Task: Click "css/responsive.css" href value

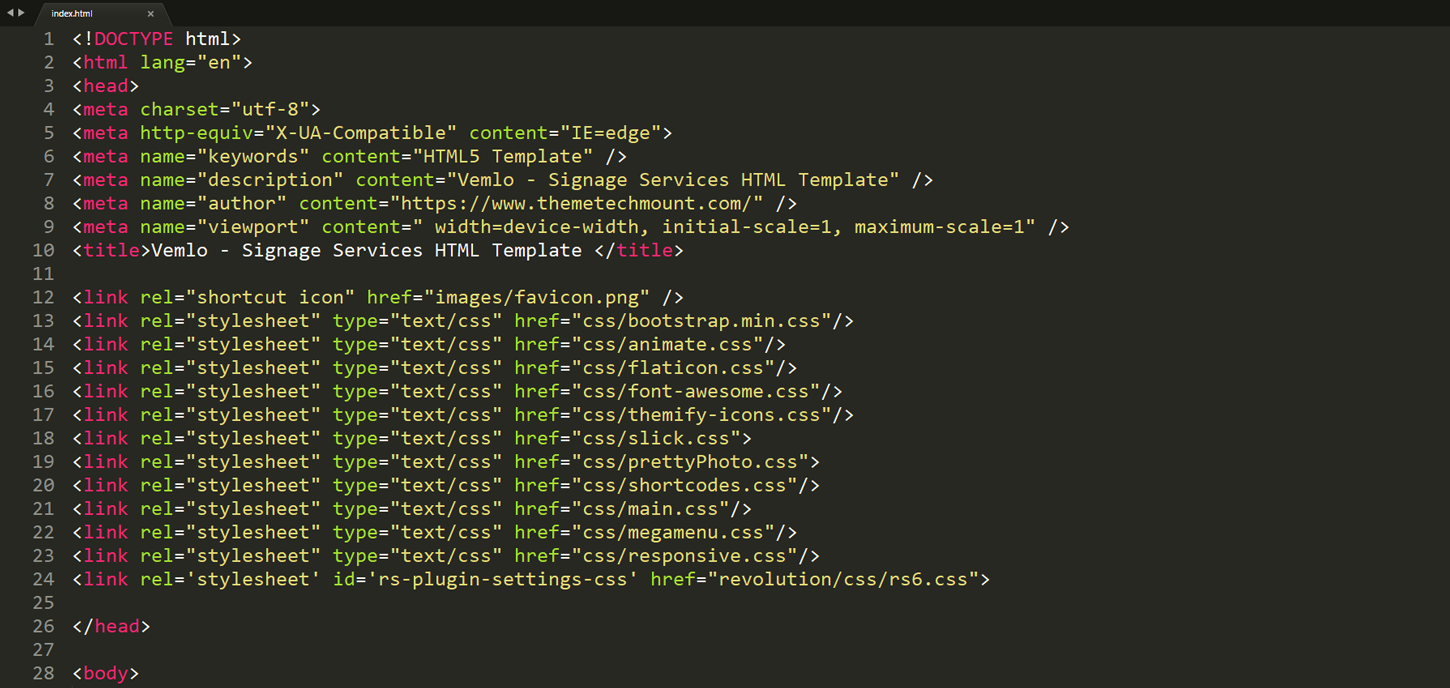Action: point(685,556)
